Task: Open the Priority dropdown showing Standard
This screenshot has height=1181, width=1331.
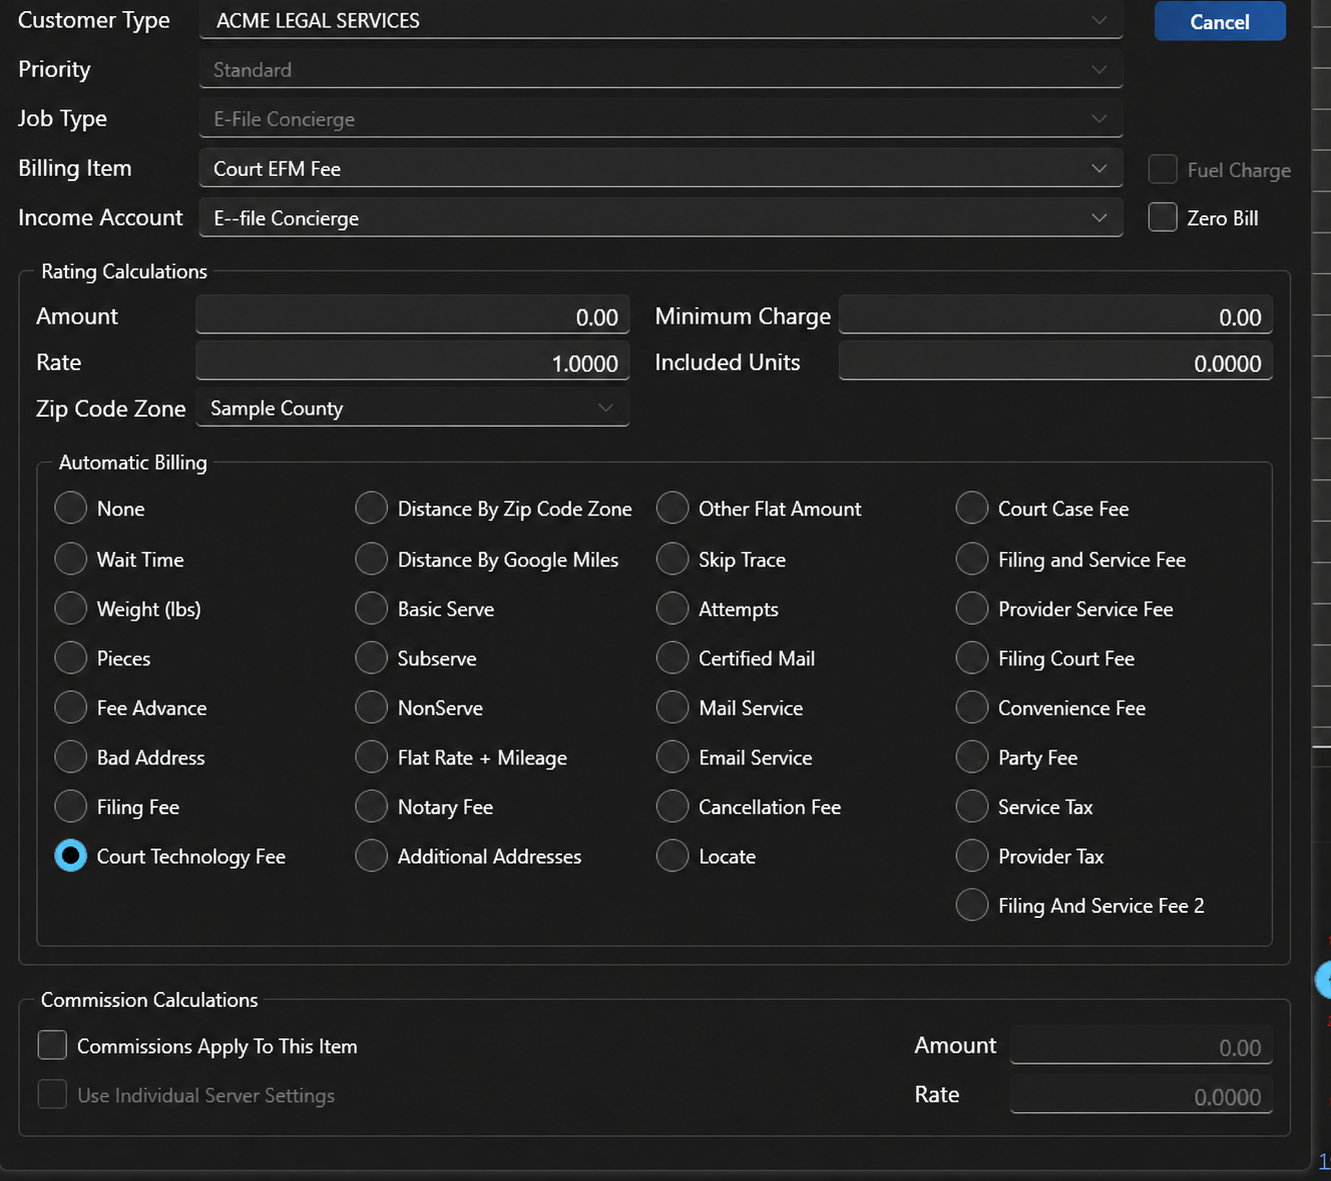Action: click(661, 69)
